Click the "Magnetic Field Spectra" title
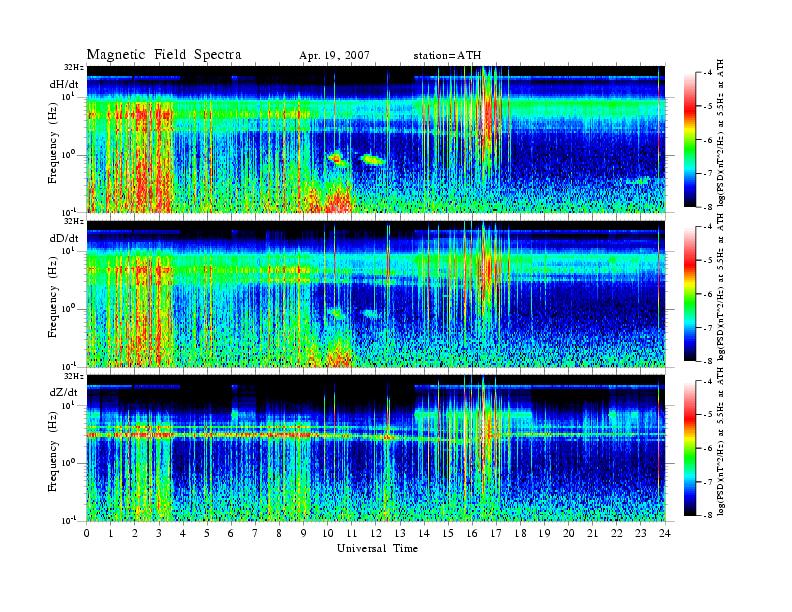 pos(164,55)
